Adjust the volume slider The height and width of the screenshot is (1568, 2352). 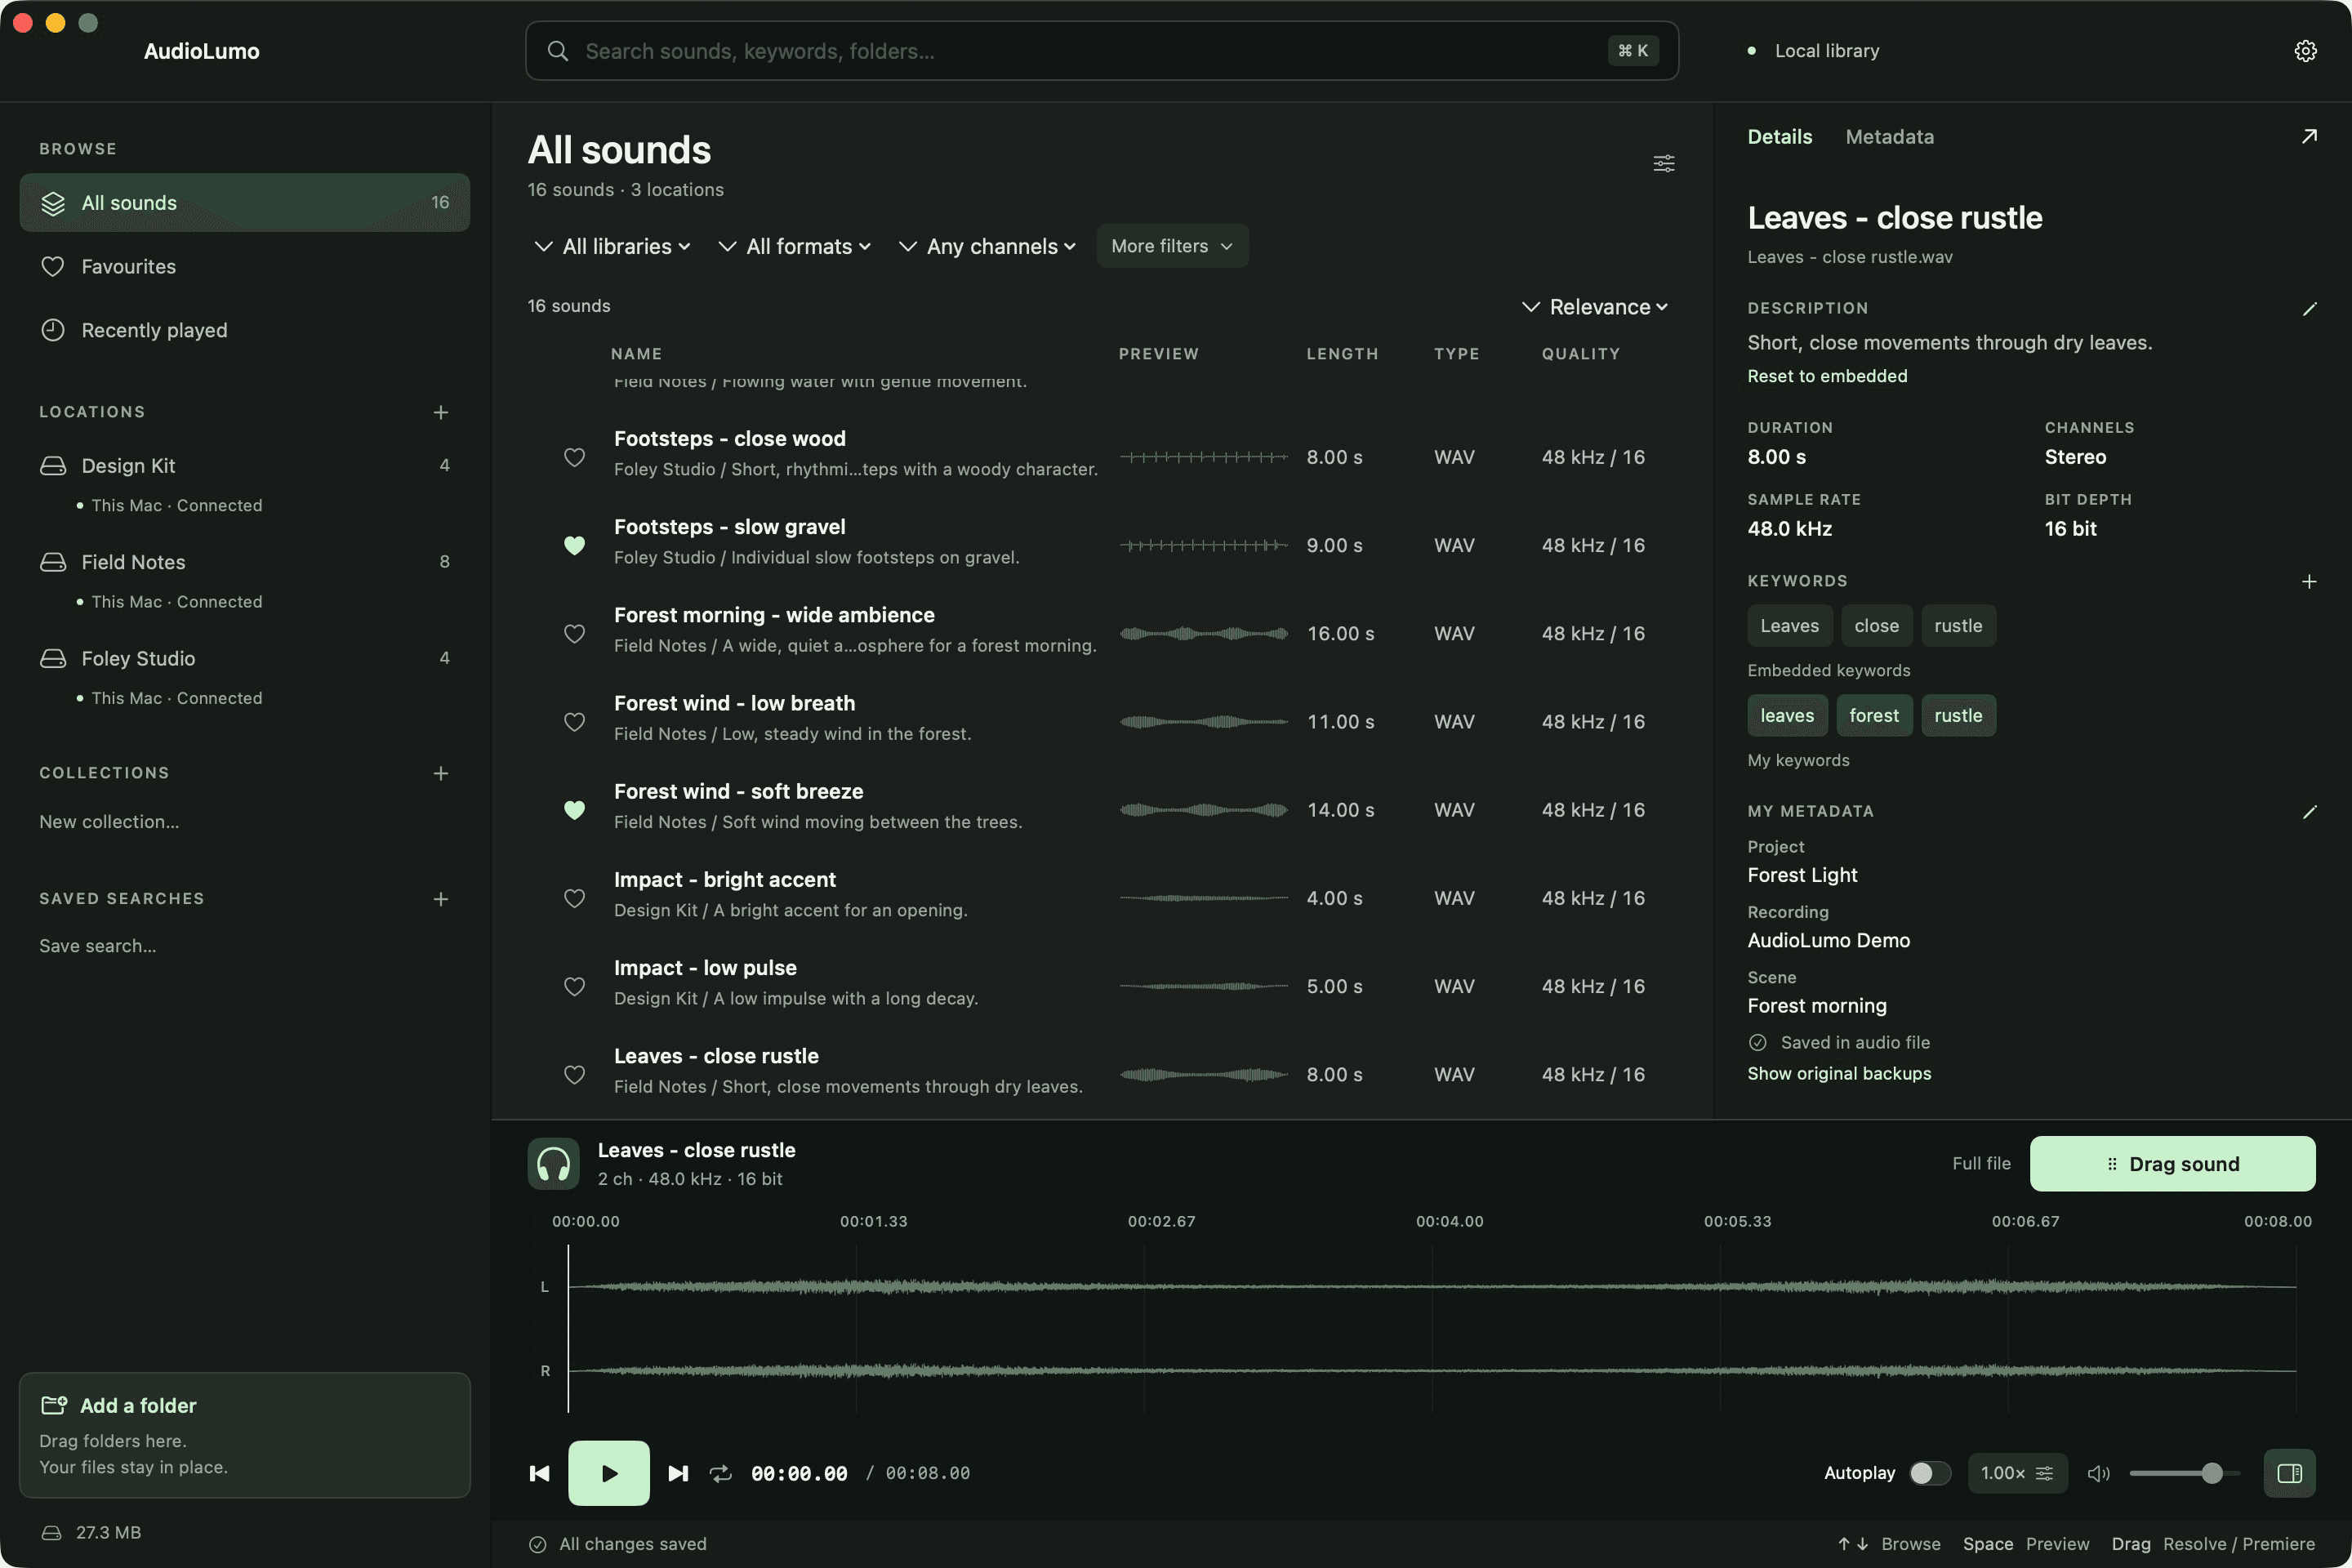(x=2184, y=1473)
